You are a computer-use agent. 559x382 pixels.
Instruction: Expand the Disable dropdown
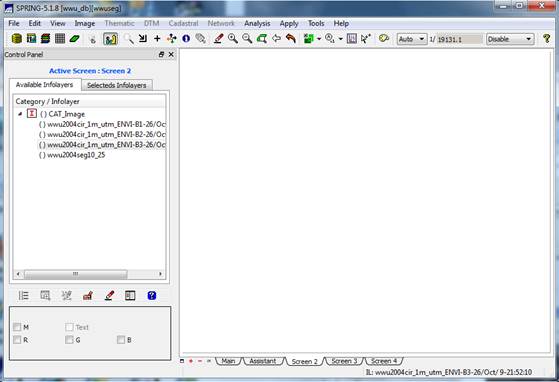point(510,39)
